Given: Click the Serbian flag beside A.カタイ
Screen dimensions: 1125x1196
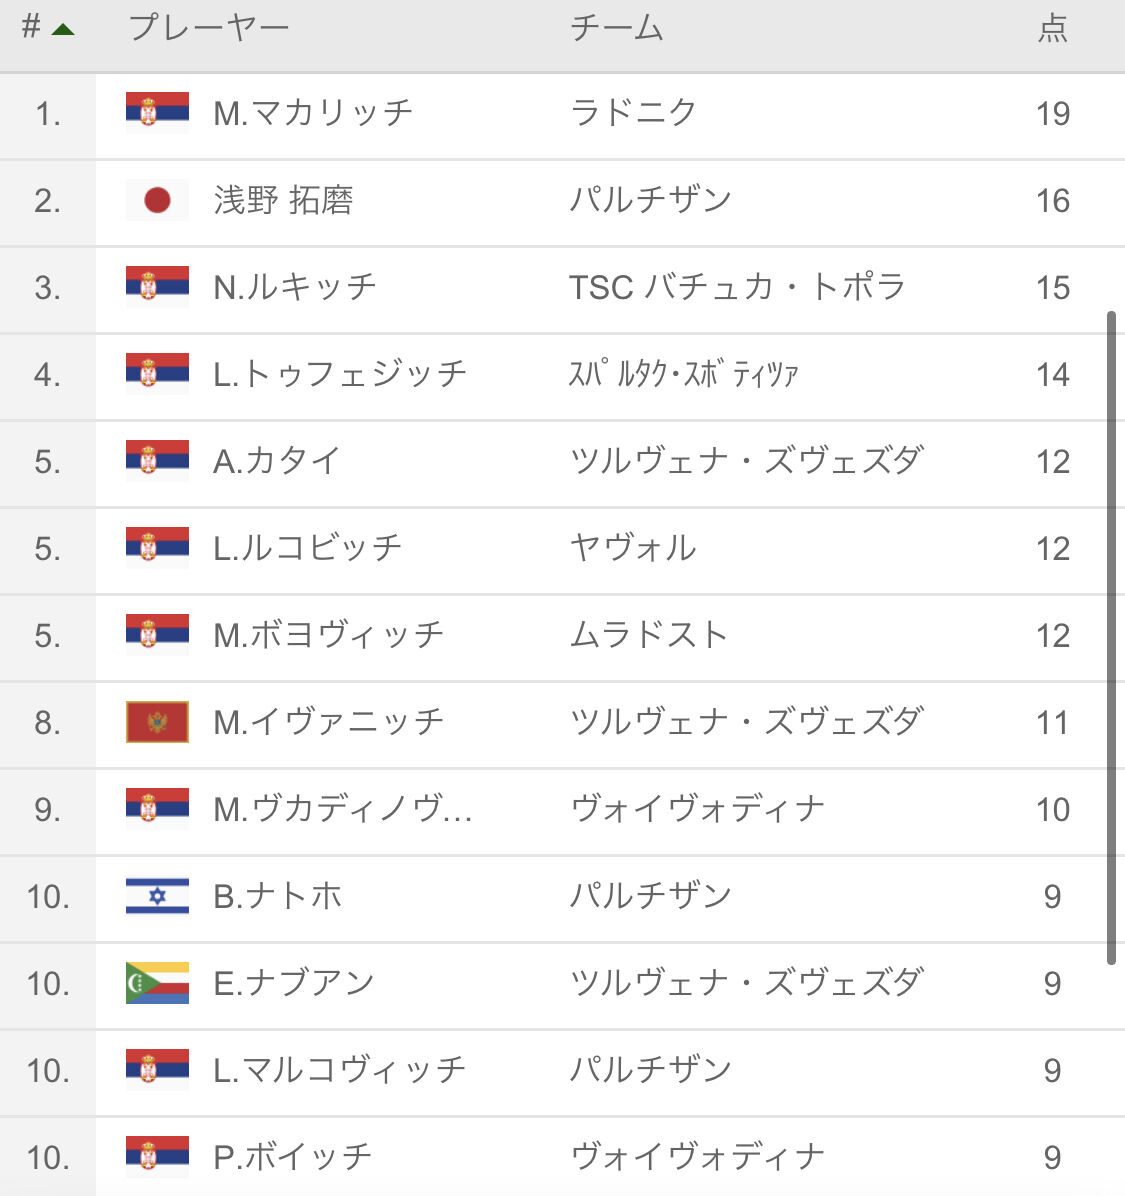Looking at the screenshot, I should coord(157,460).
